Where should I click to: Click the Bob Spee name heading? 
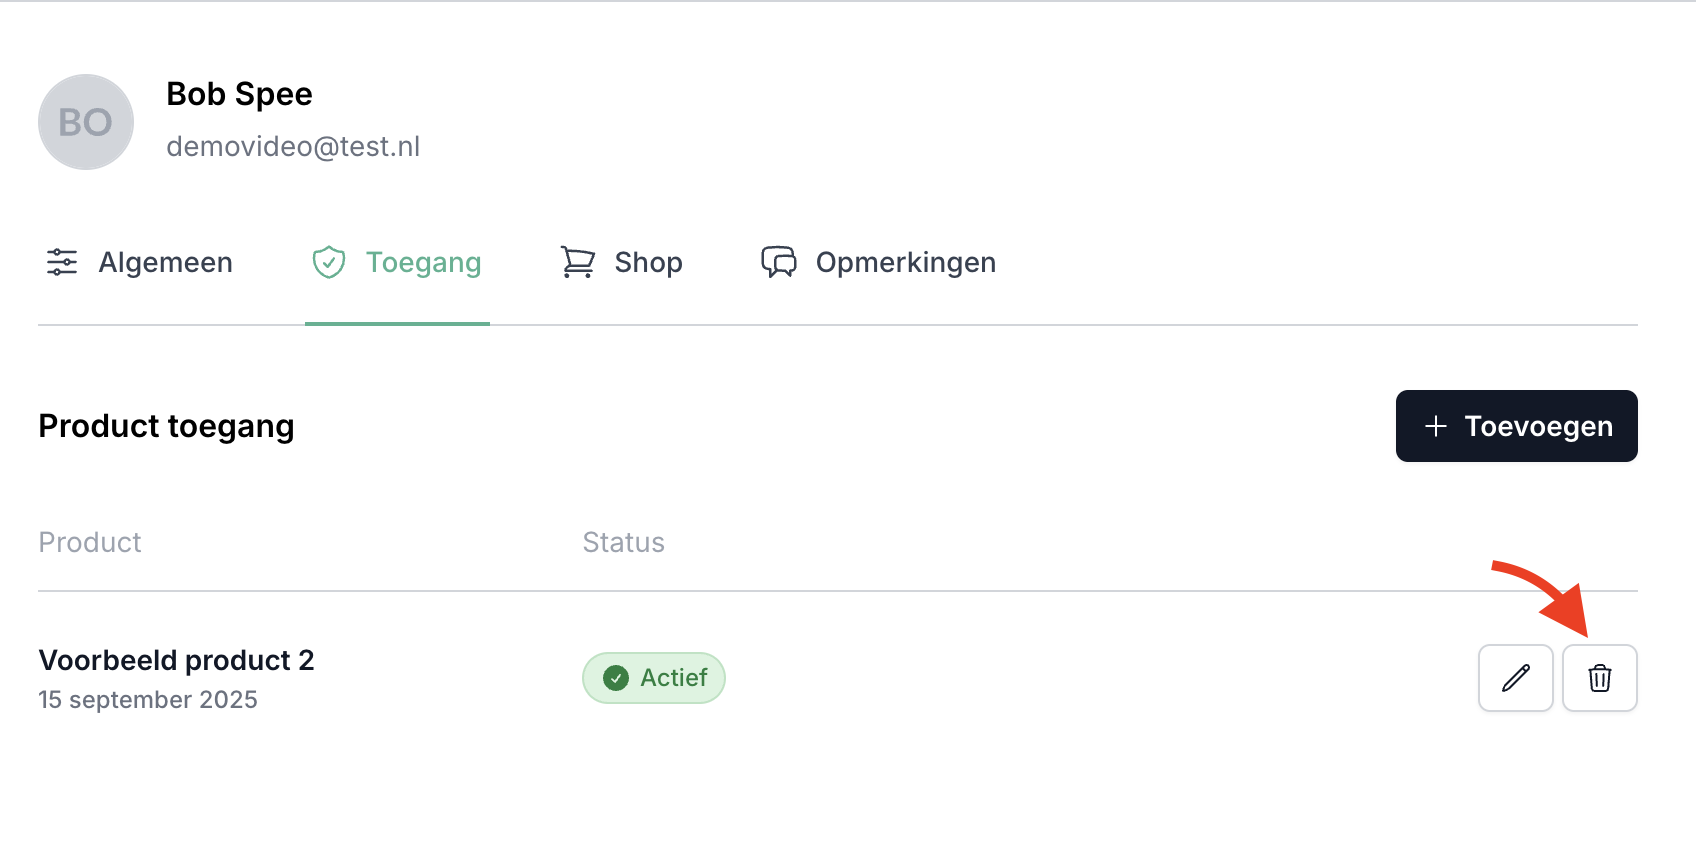pos(239,94)
